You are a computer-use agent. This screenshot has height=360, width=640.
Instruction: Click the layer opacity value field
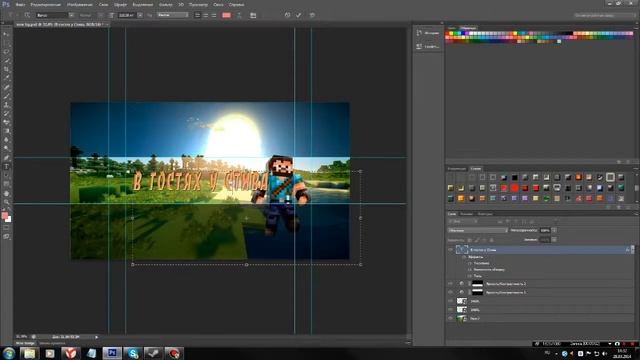(x=545, y=231)
